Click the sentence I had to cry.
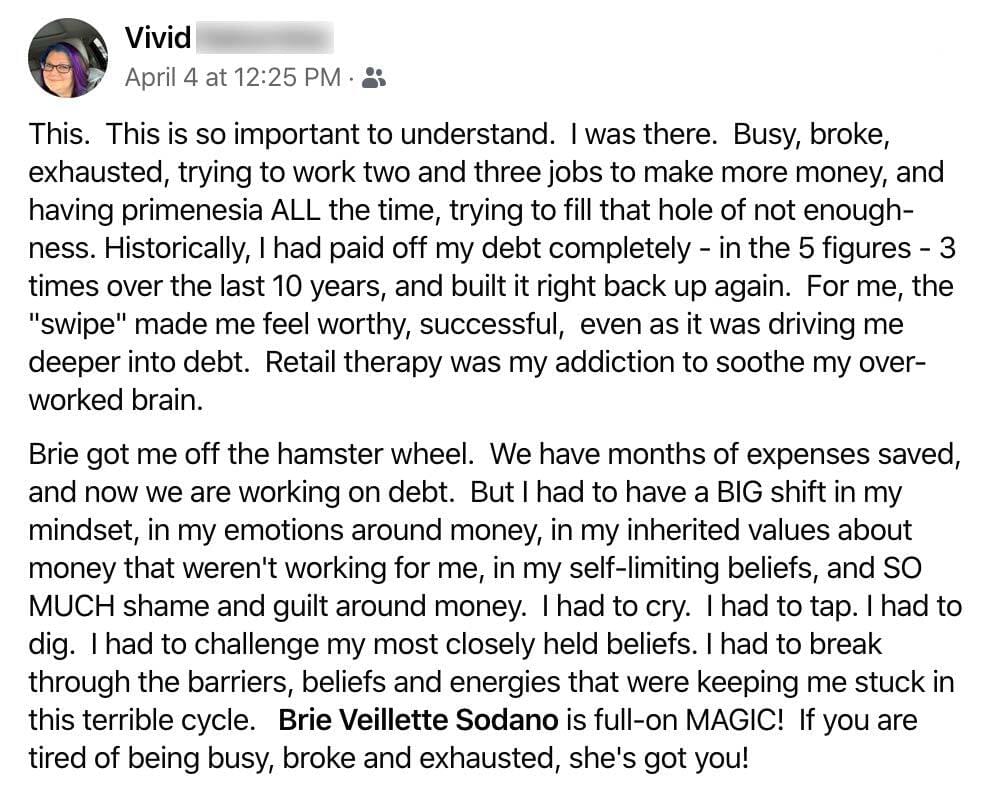Image resolution: width=992 pixels, height=800 pixels. pyautogui.click(x=616, y=606)
